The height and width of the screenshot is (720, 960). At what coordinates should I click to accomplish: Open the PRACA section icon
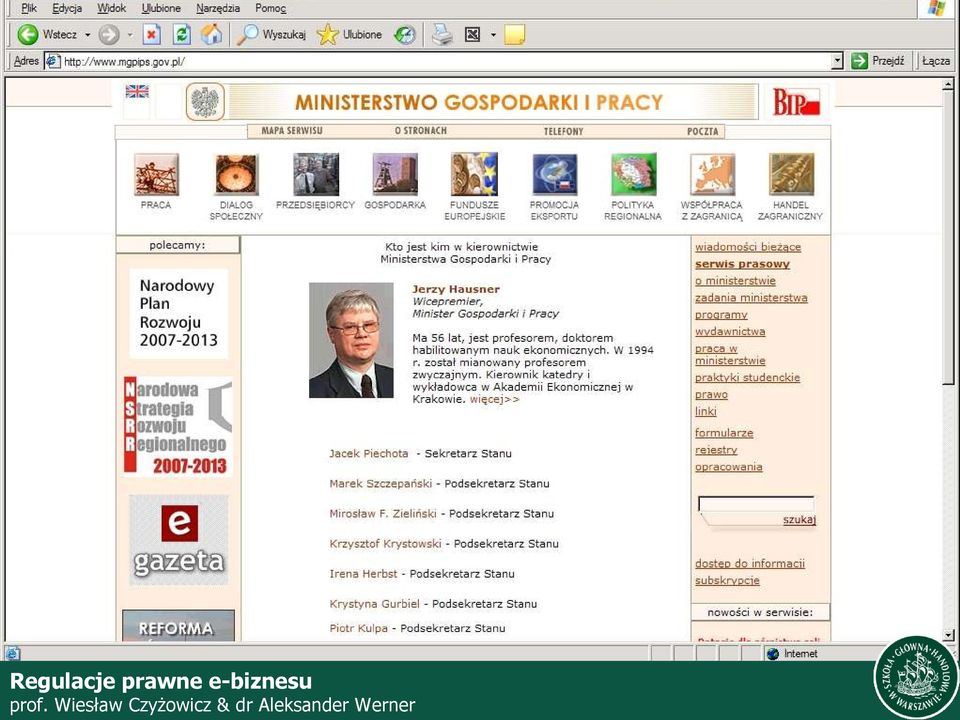[x=156, y=174]
